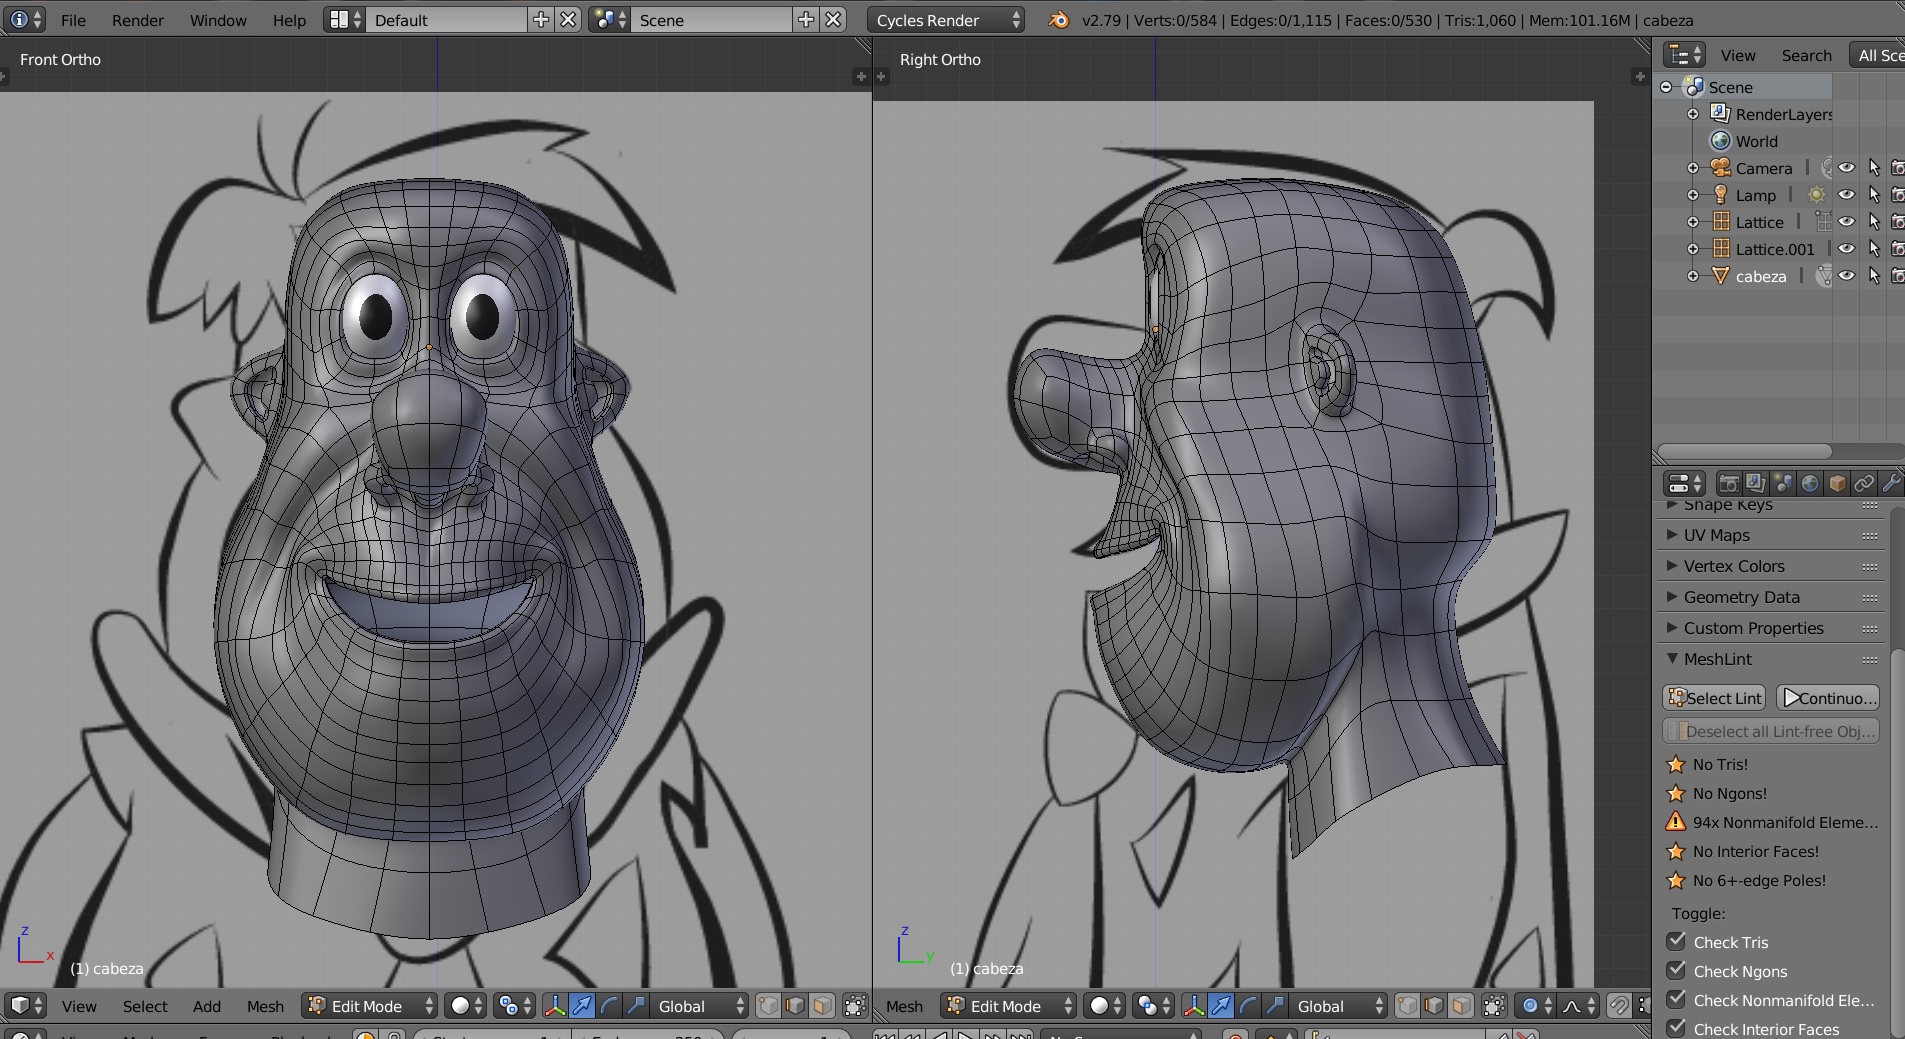Enable edge select mode in left viewport
The width and height of the screenshot is (1905, 1039).
pos(795,1006)
